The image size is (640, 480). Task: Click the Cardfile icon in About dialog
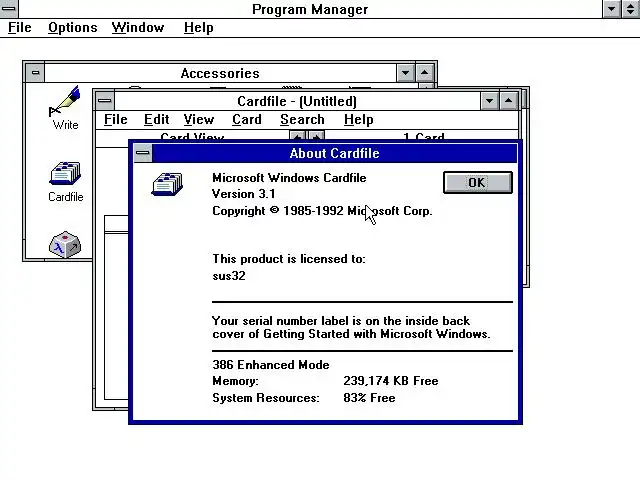click(167, 184)
